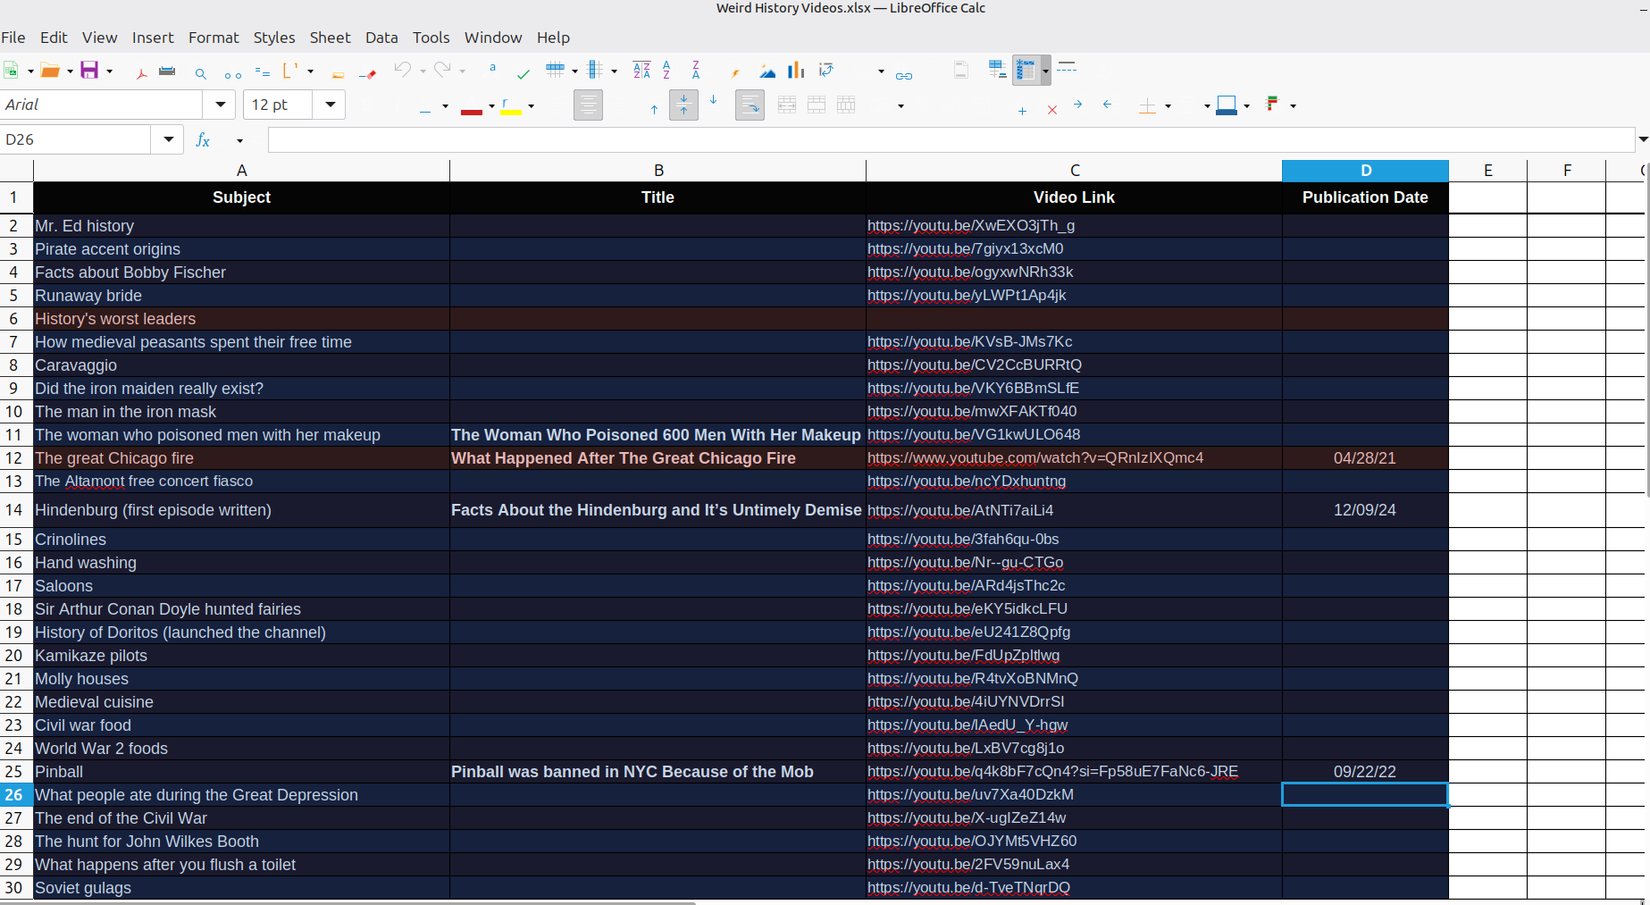The image size is (1650, 905).
Task: Click the Insert Row icon
Action: (x=555, y=69)
